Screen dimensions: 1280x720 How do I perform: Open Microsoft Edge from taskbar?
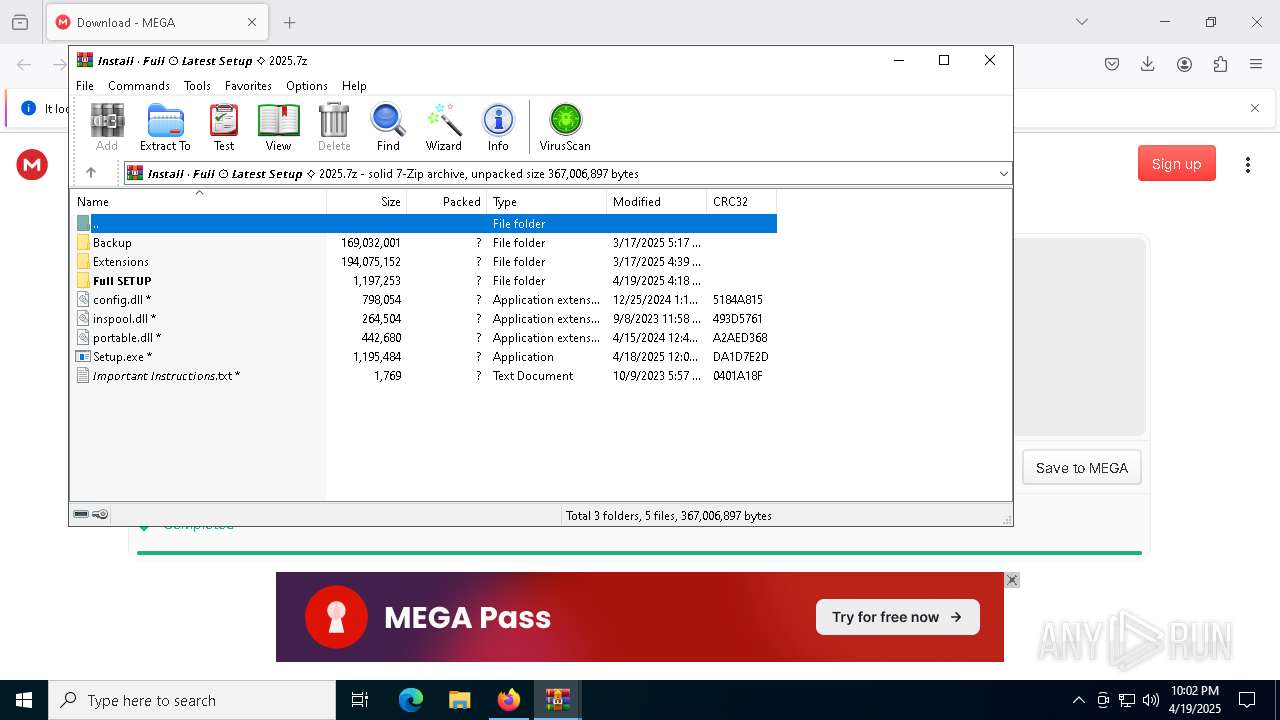point(411,700)
